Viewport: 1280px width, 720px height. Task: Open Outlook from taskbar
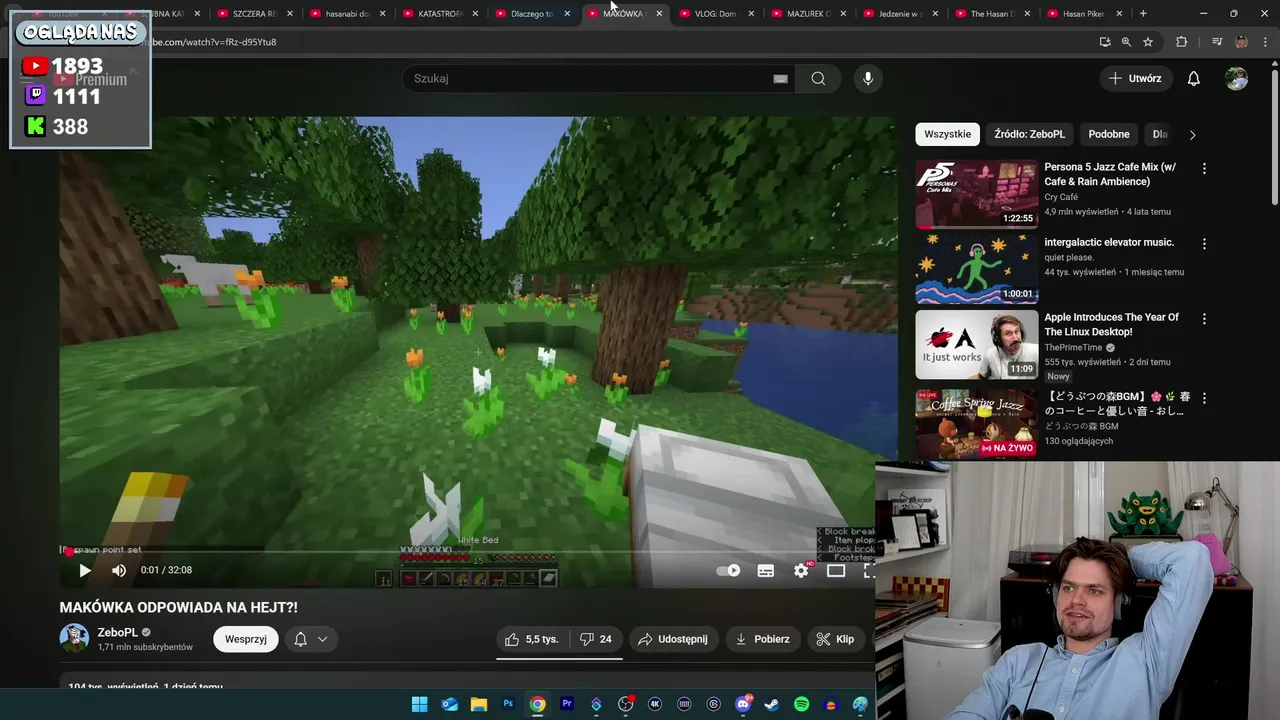click(x=449, y=704)
